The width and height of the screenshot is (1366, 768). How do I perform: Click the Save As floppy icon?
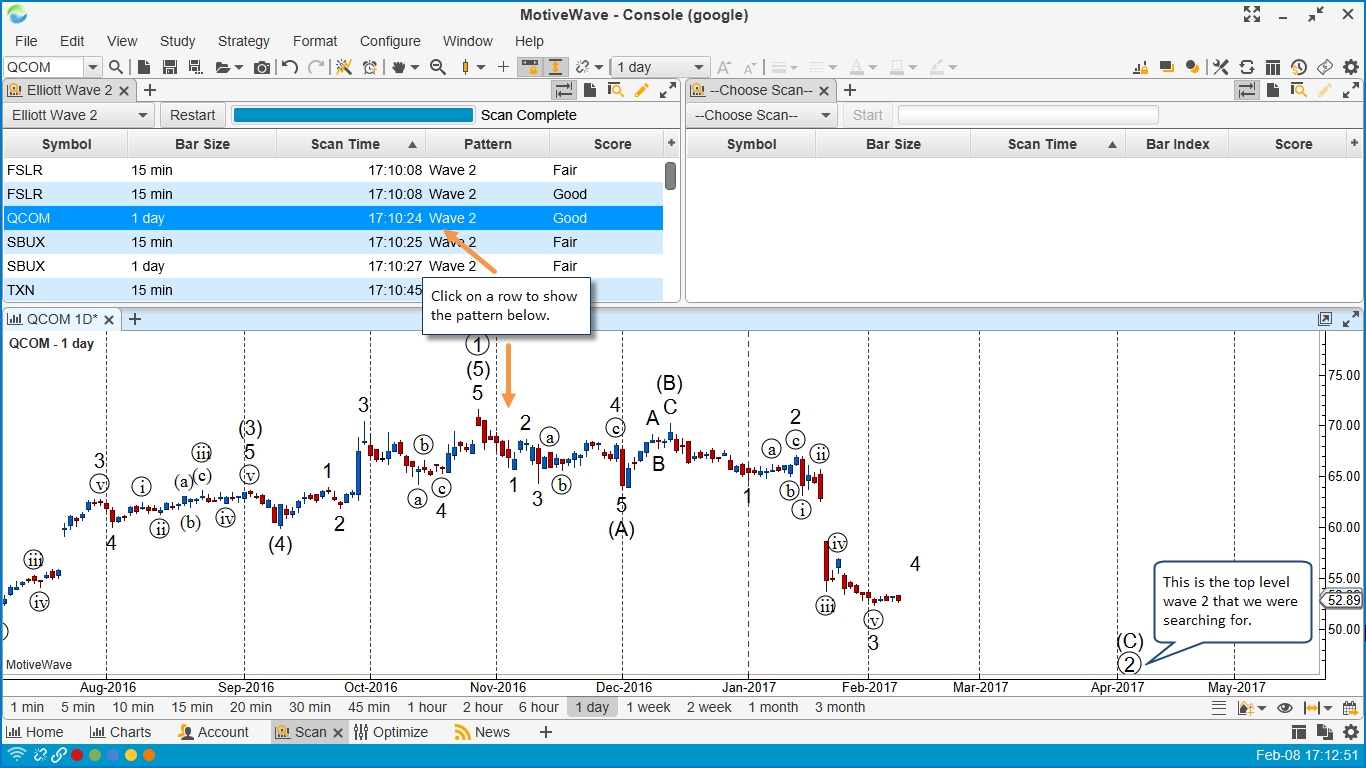coord(195,67)
